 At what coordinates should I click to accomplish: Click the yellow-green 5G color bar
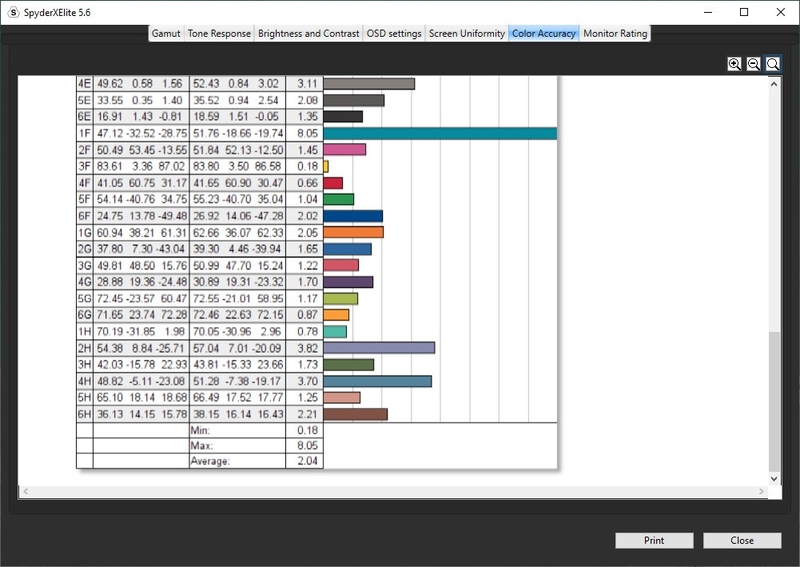point(341,299)
